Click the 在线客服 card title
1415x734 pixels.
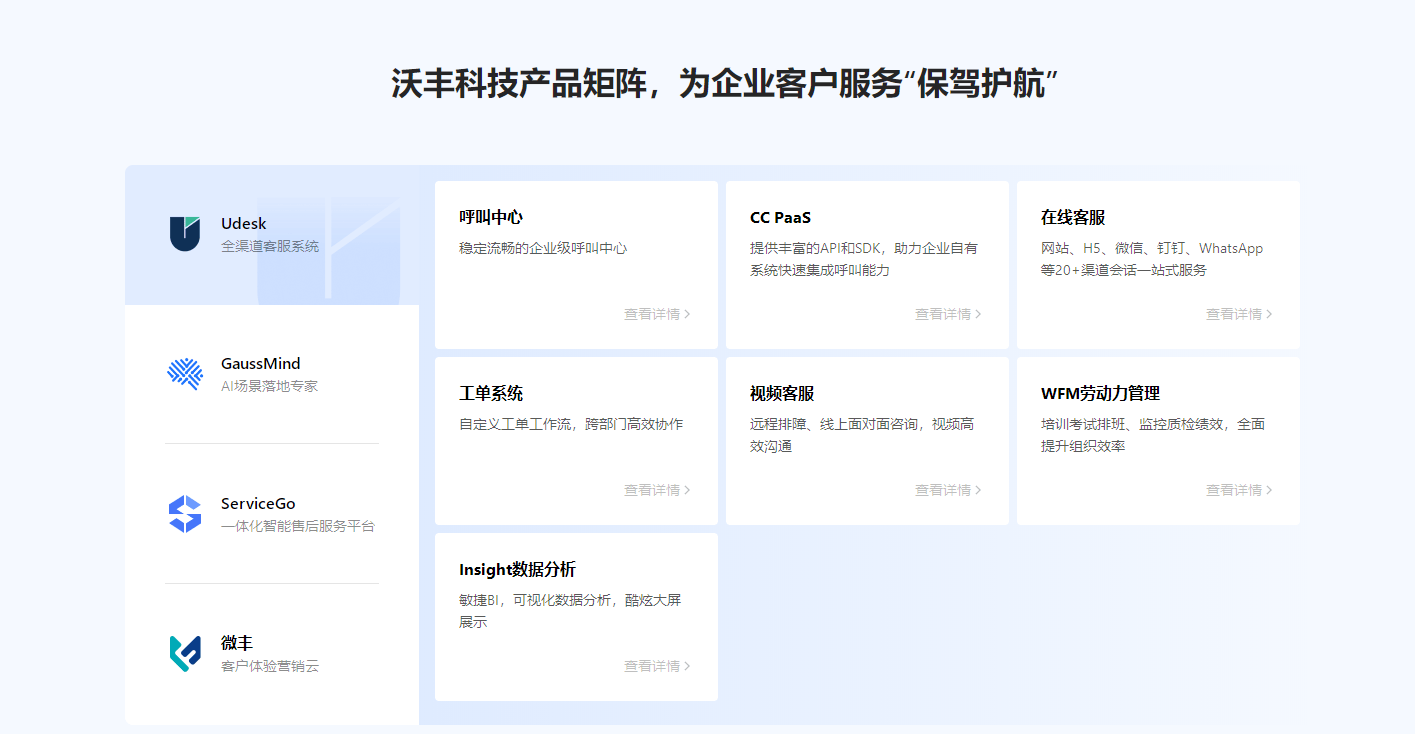coord(1073,218)
